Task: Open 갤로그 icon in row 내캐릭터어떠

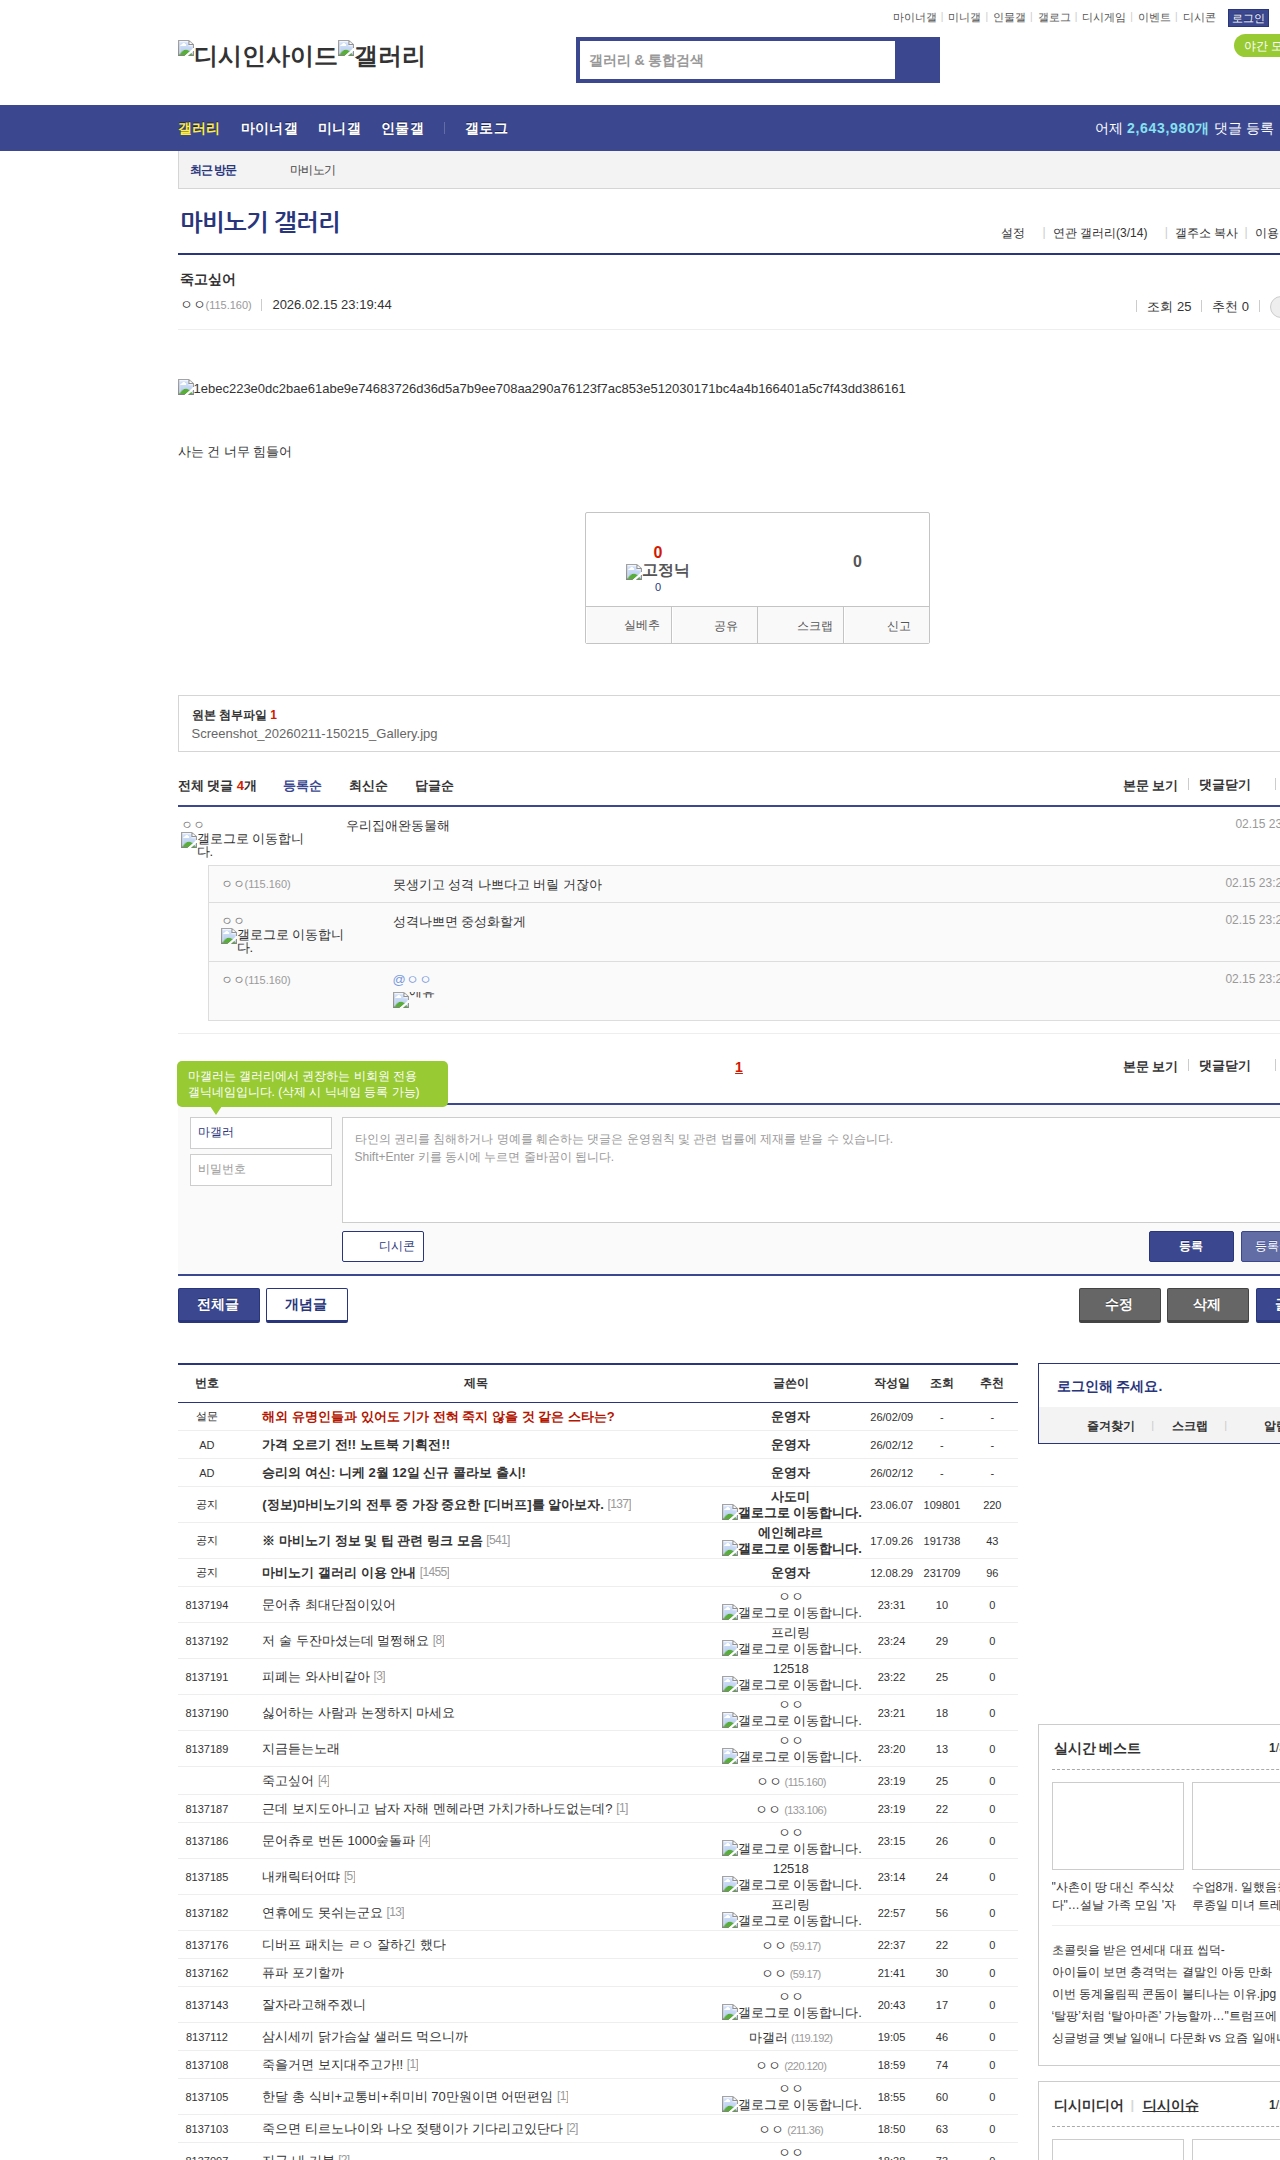Action: click(791, 1884)
